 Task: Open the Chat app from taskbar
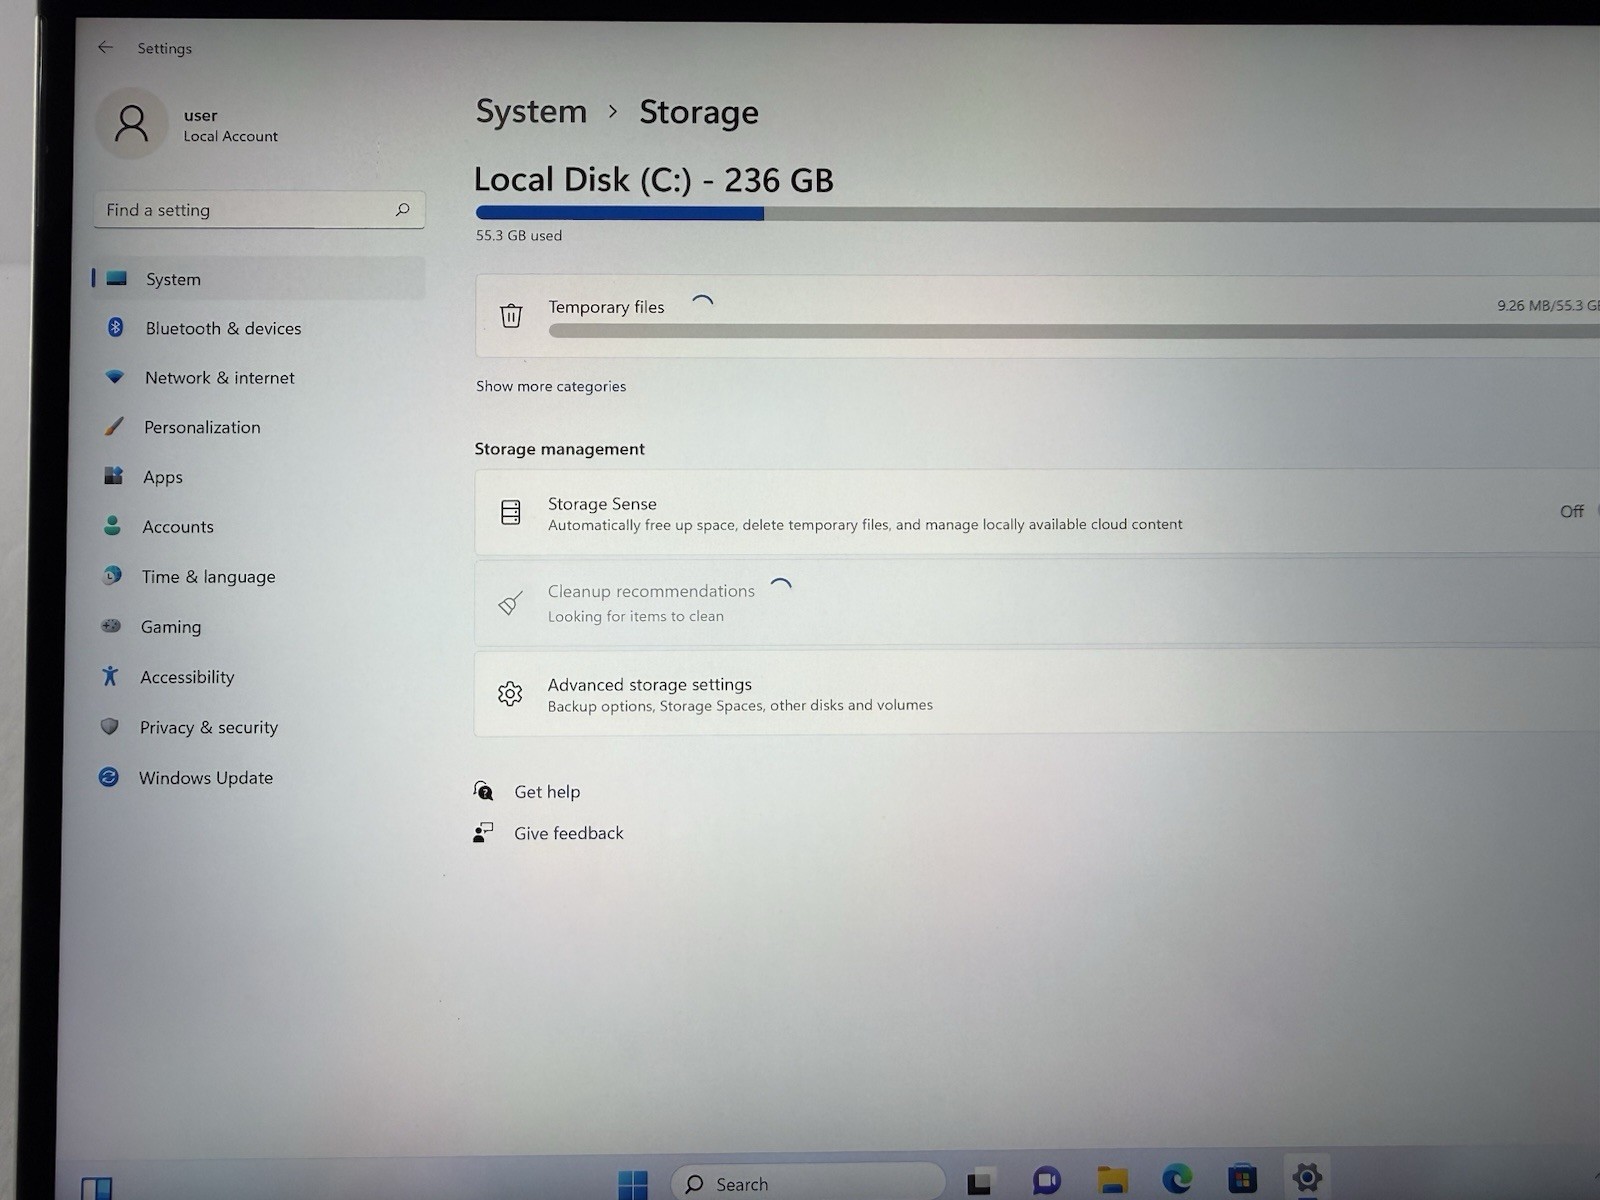(1047, 1181)
